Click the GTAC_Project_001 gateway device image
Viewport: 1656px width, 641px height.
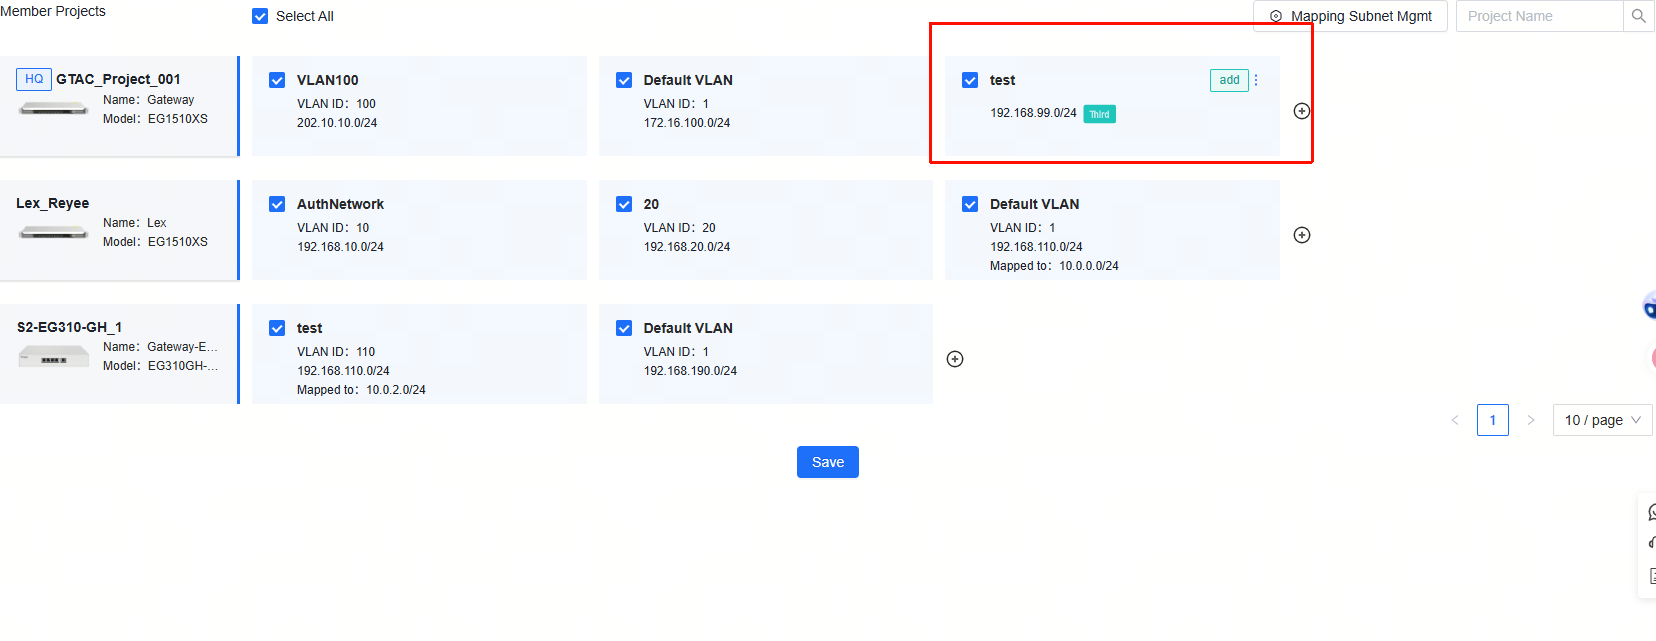(x=54, y=109)
